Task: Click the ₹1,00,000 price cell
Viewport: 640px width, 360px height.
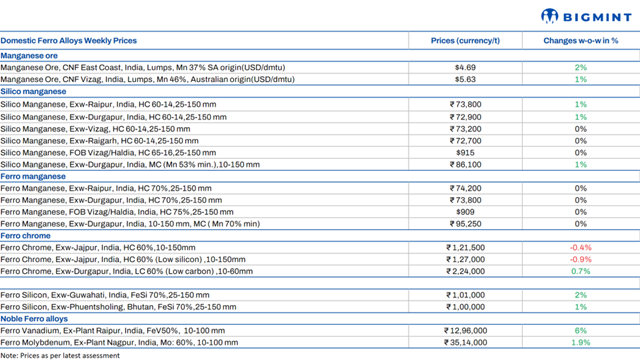Action: coord(465,307)
